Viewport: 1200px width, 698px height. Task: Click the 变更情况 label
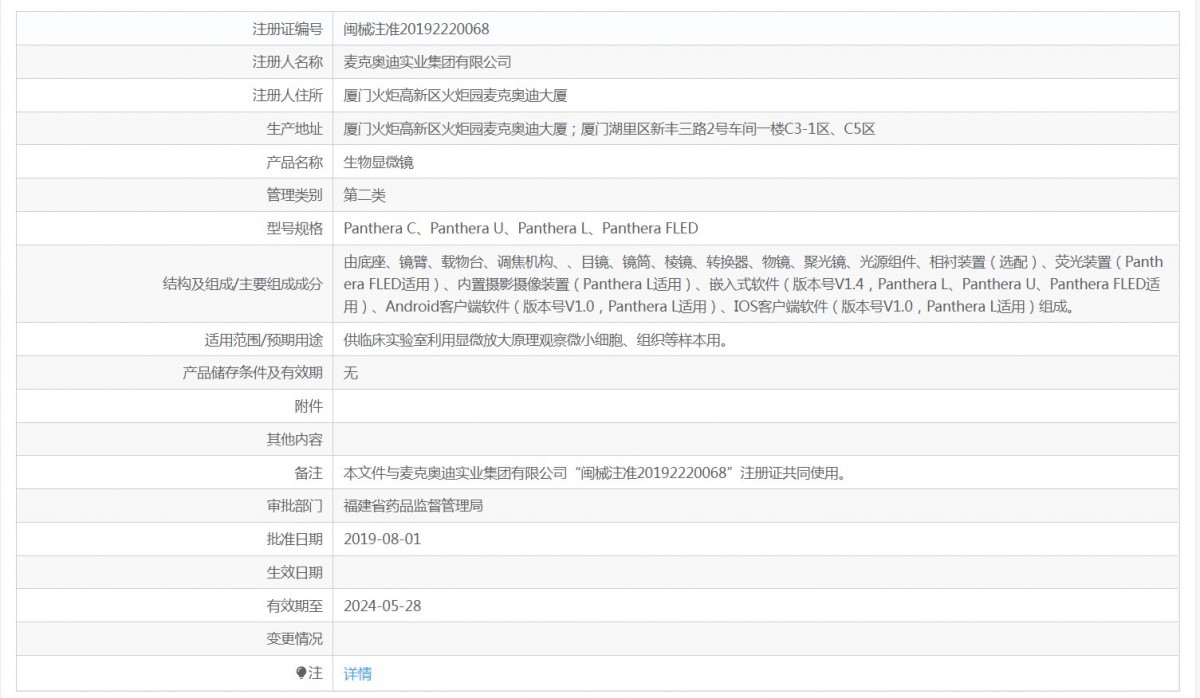[294, 638]
